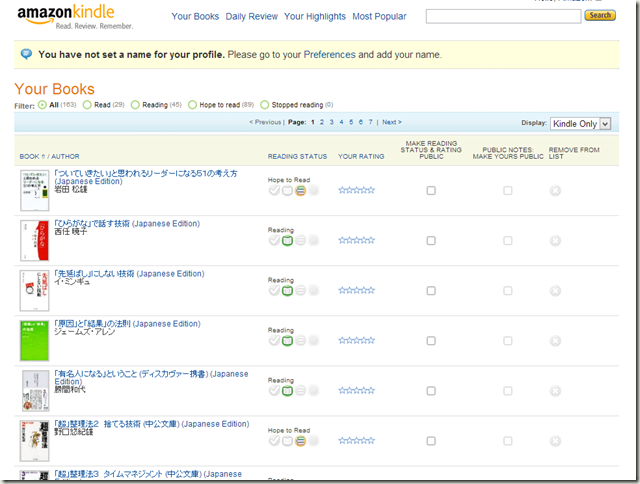Image resolution: width=640 pixels, height=484 pixels.
Task: Remove 「有名人になる」ということ from list
Action: tap(555, 391)
